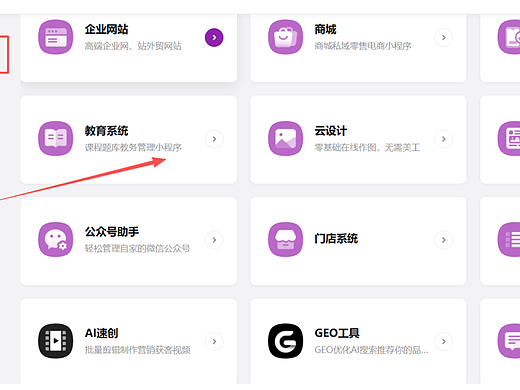520x390 pixels.
Task: Click the AI速创 arrow button
Action: click(214, 341)
